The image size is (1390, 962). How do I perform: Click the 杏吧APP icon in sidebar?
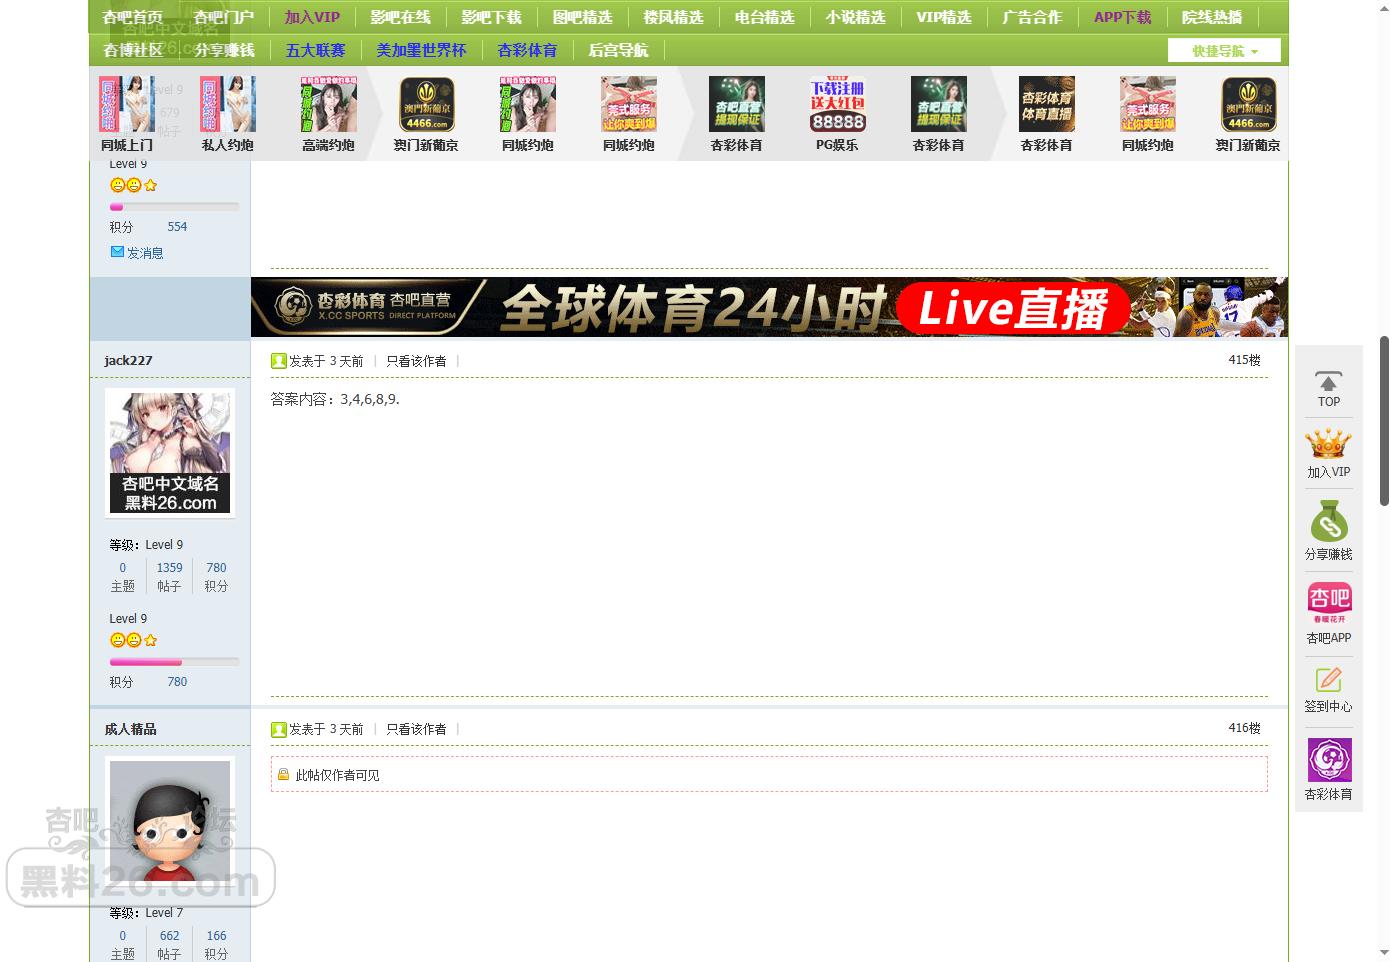tap(1329, 602)
